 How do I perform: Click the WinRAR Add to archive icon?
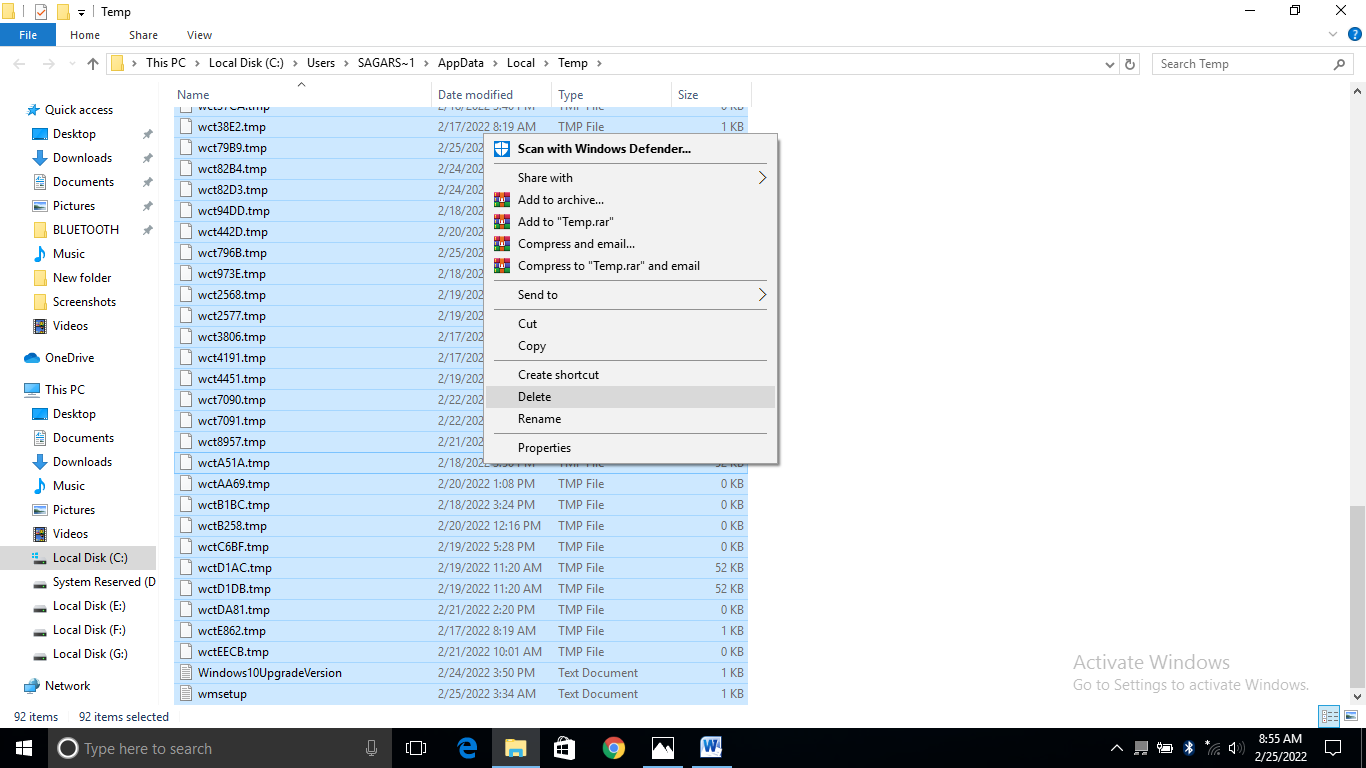tap(503, 200)
